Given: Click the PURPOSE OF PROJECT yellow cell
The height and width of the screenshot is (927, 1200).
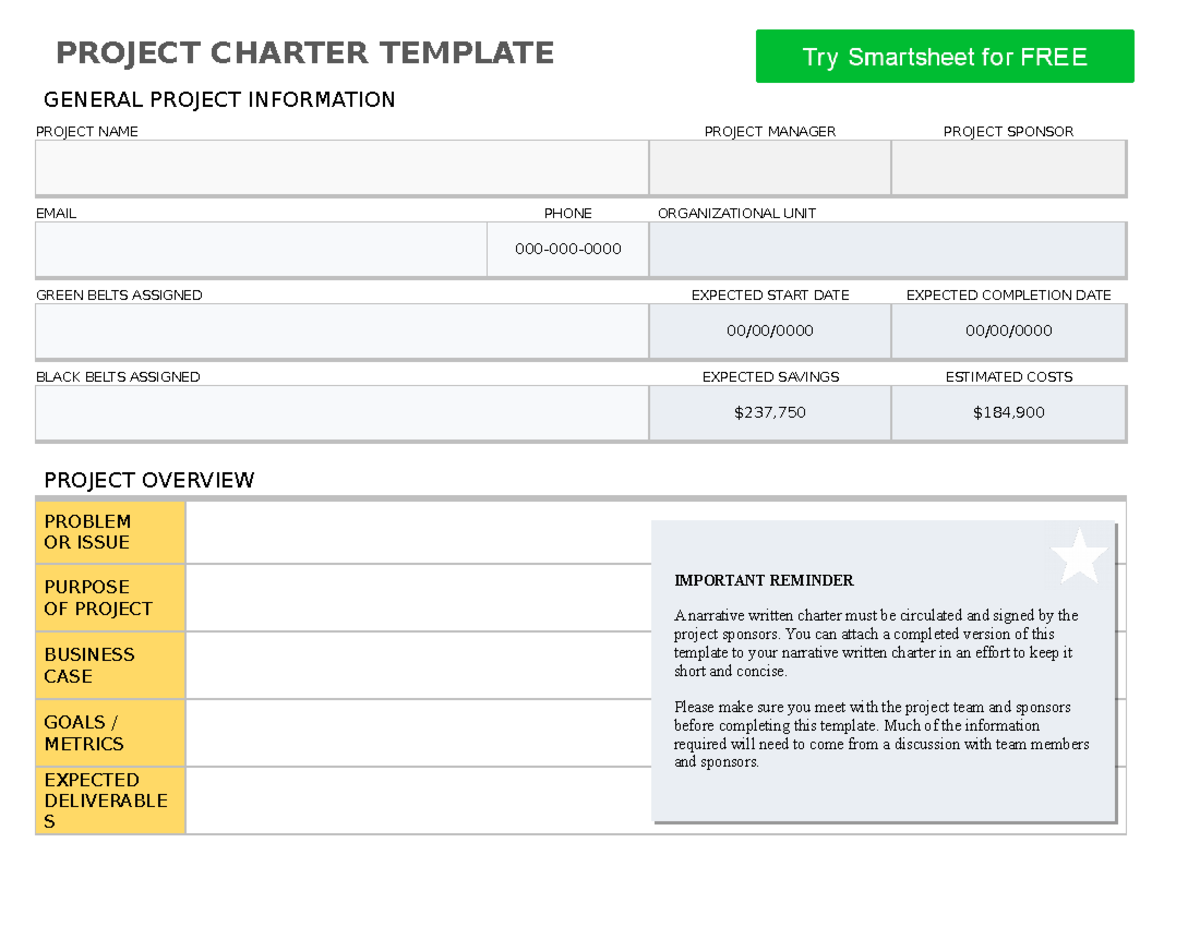Looking at the screenshot, I should coord(110,598).
